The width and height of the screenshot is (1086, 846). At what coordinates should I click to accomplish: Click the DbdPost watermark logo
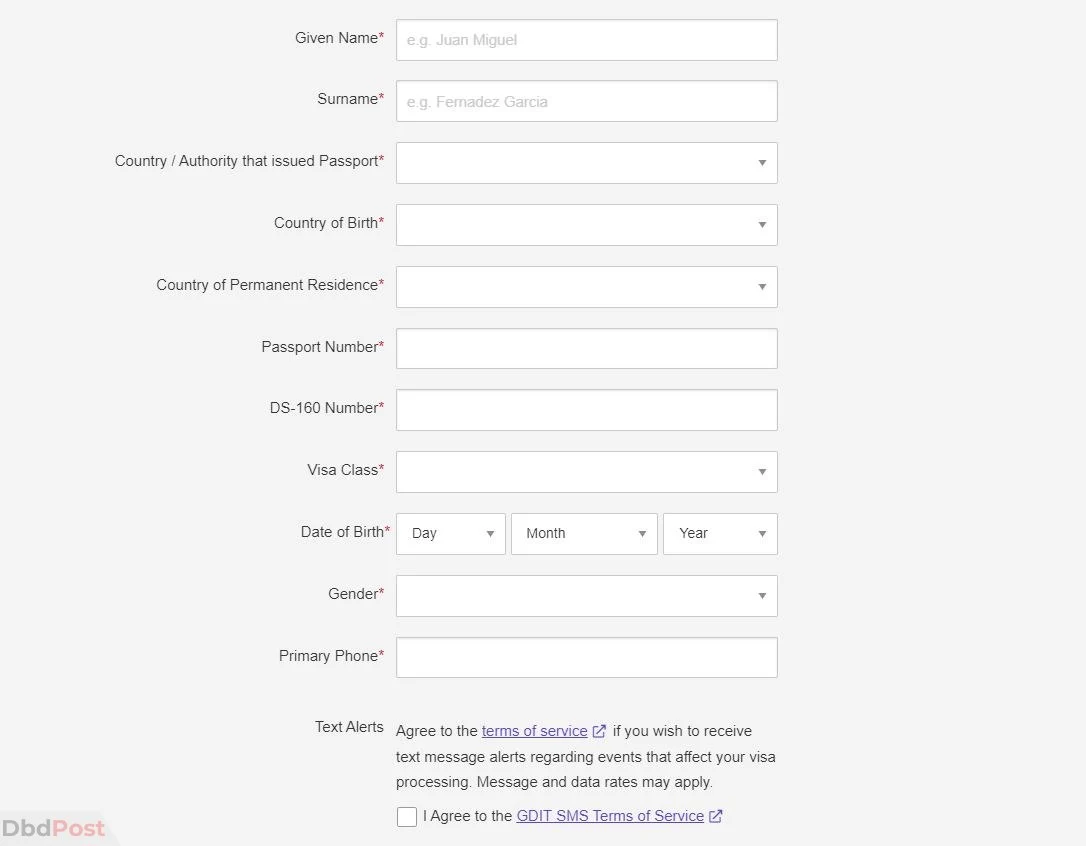point(53,828)
